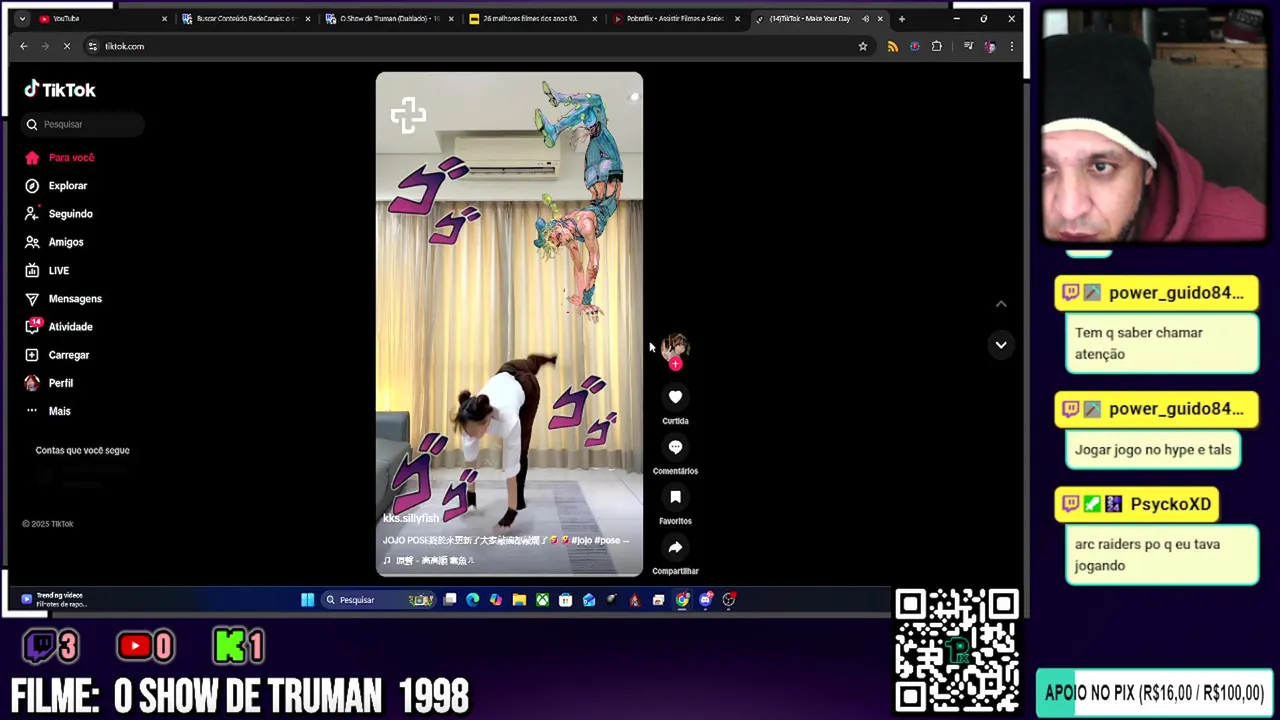Open File Explorer from the taskbar
The height and width of the screenshot is (720, 1280).
[519, 600]
